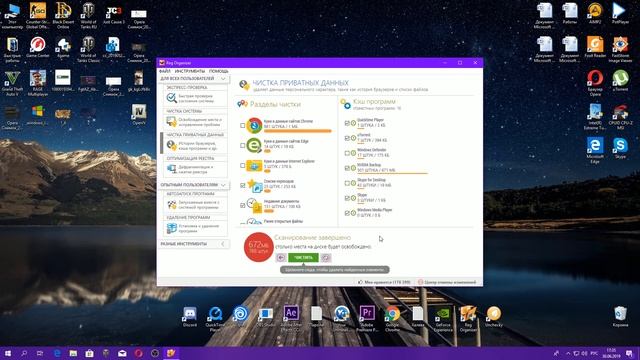This screenshot has height=360, width=640.
Task: Enable the Edge cache and site data checkbox
Action: coord(242,145)
